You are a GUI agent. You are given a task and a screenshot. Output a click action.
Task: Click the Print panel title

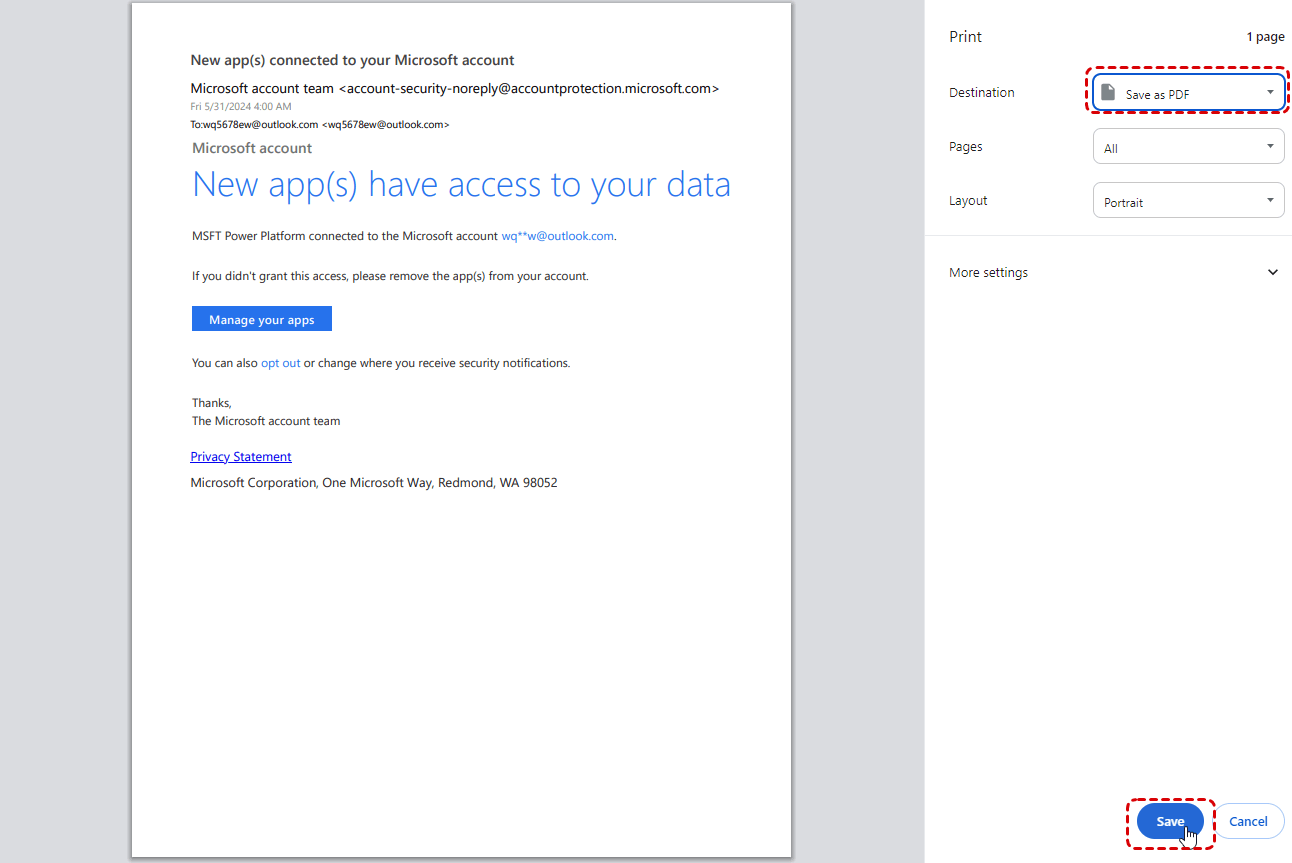click(965, 37)
